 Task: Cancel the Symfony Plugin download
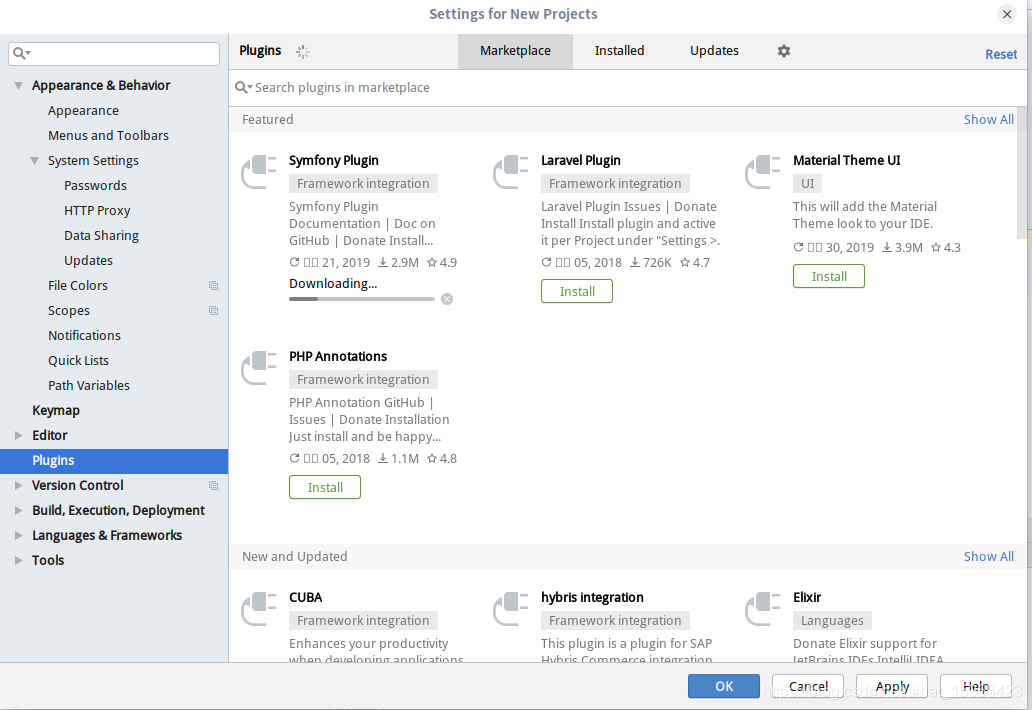[x=447, y=299]
